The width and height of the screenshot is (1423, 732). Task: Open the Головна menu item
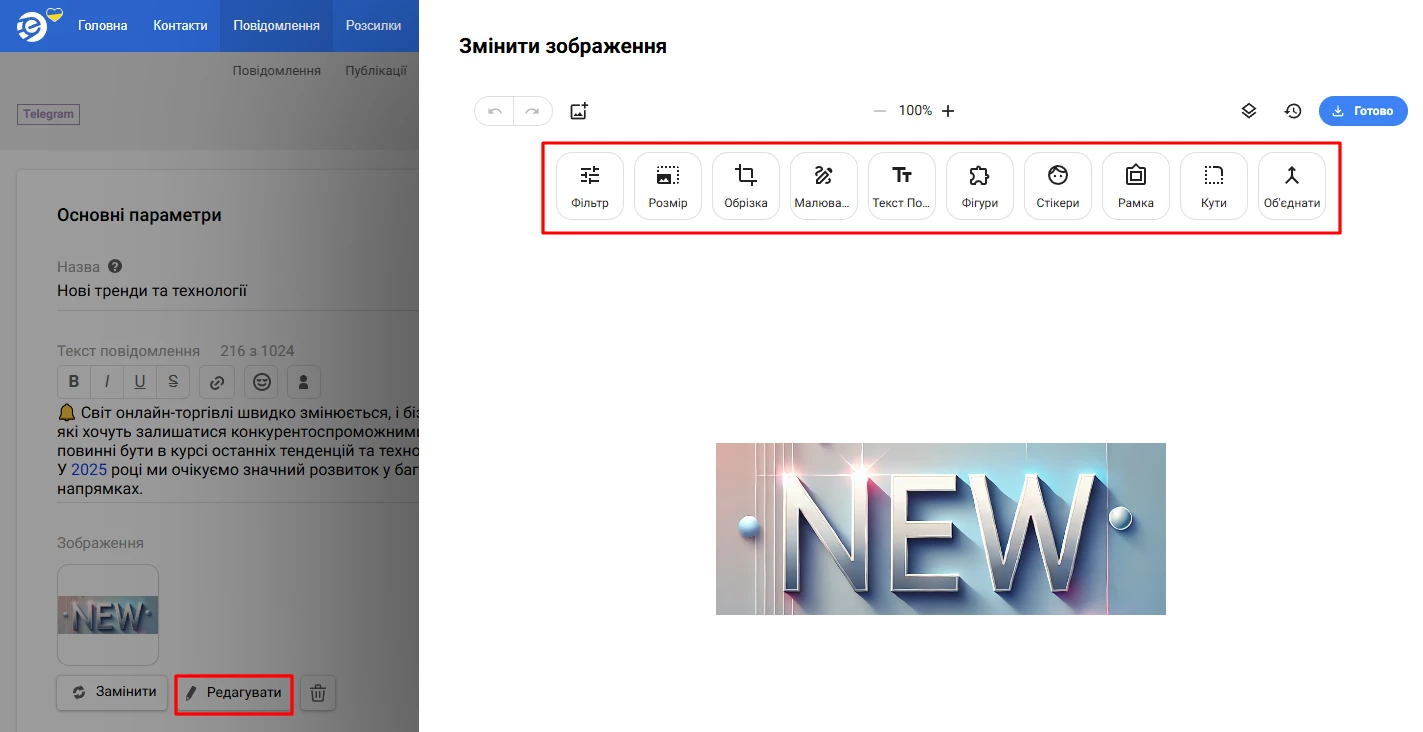(103, 26)
